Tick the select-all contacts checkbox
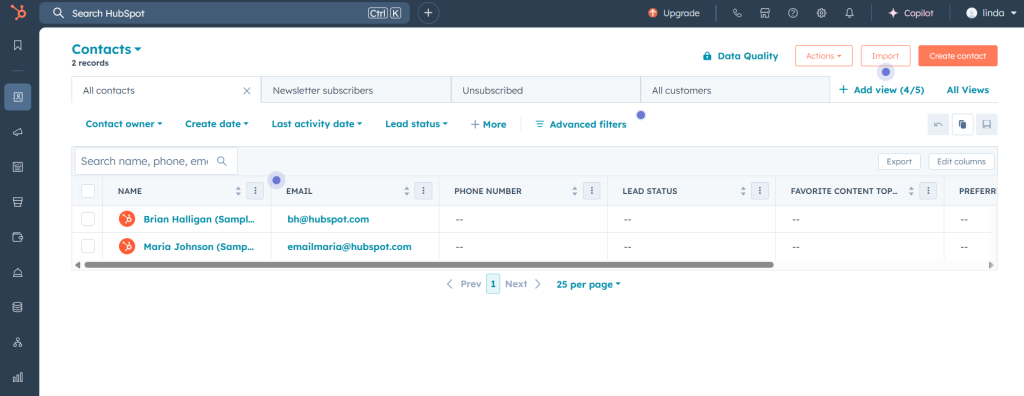Viewport: 1024px width, 396px height. (x=88, y=191)
